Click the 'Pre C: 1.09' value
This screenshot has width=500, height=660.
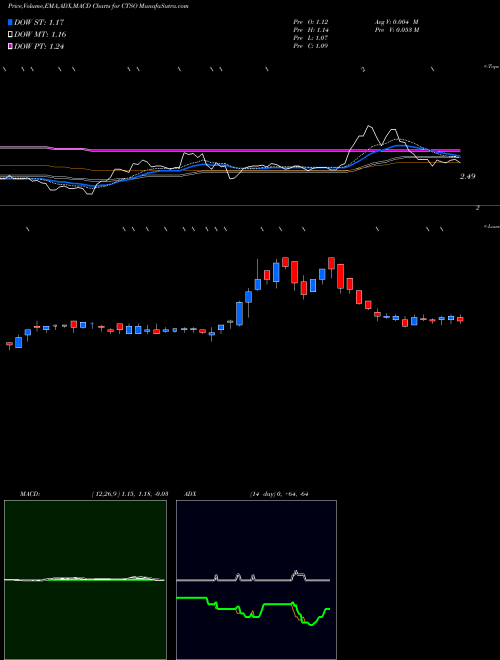pos(311,46)
